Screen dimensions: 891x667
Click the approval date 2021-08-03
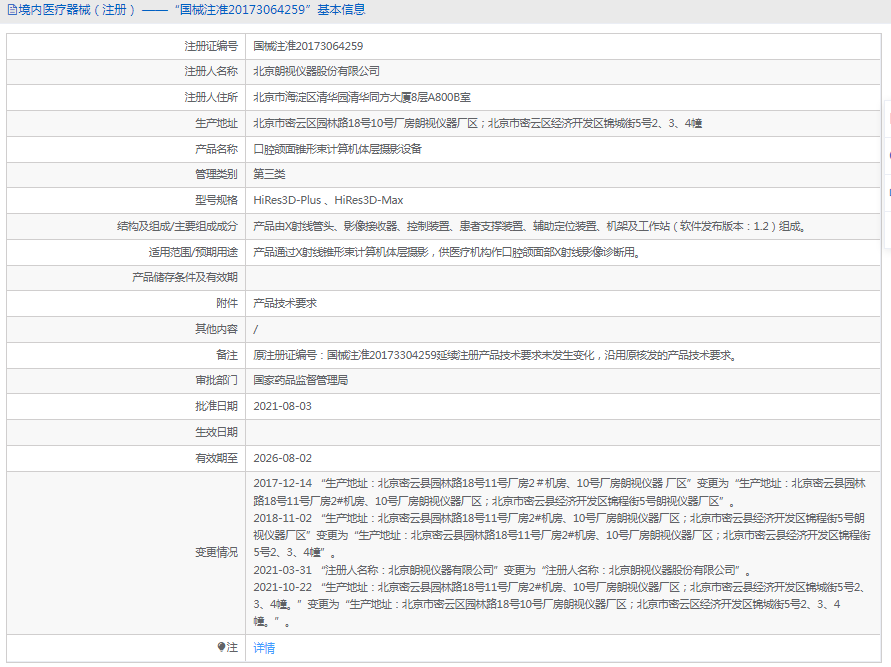click(x=282, y=406)
